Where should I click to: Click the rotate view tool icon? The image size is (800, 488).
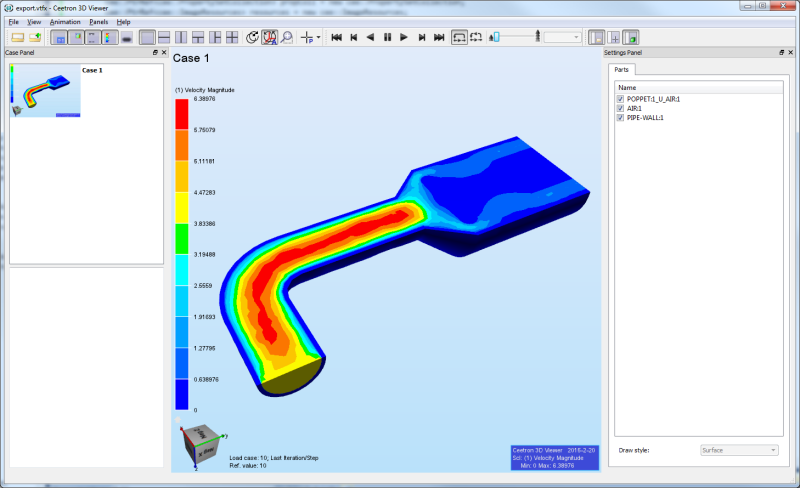pyautogui.click(x=252, y=37)
